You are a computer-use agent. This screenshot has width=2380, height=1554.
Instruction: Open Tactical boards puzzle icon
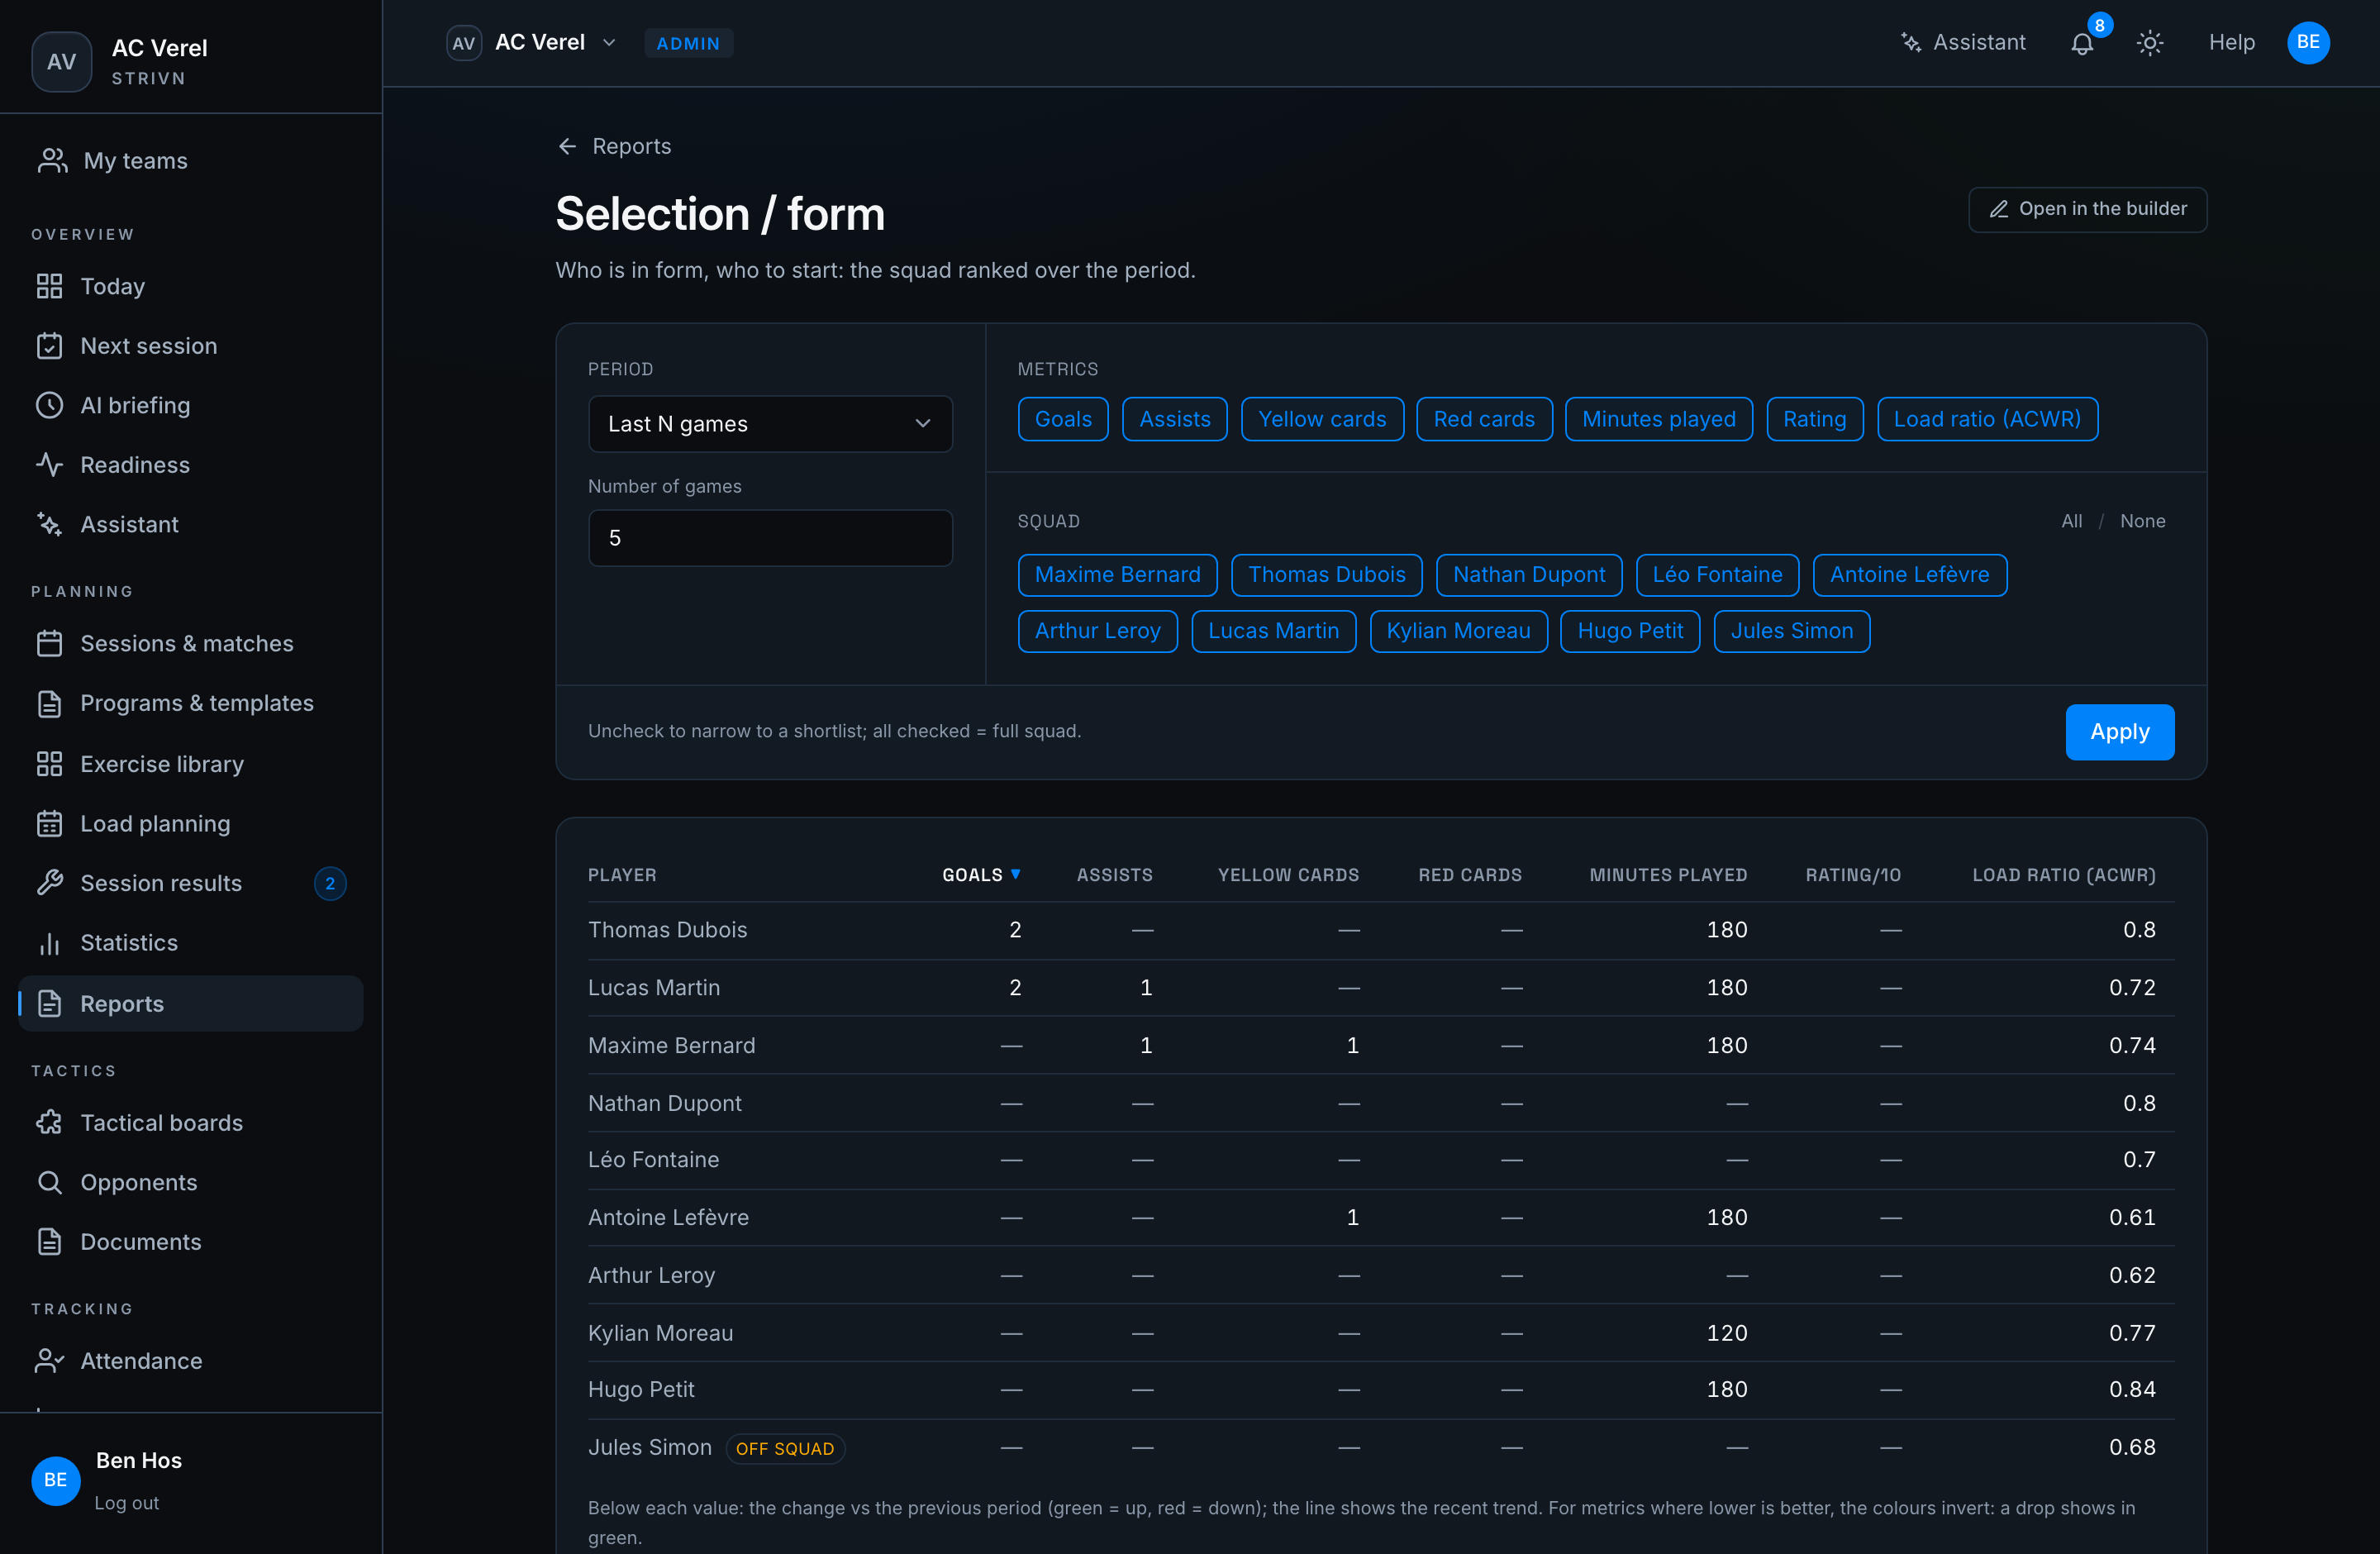click(x=49, y=1123)
